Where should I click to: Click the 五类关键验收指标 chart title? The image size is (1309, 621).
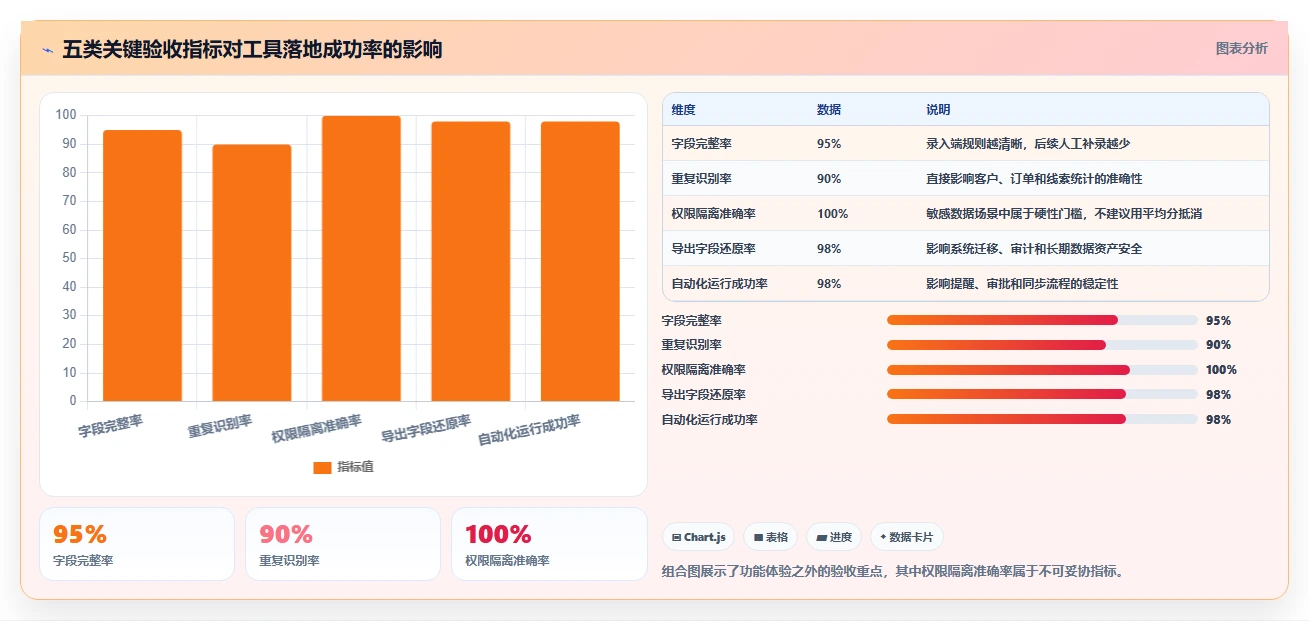tap(252, 49)
